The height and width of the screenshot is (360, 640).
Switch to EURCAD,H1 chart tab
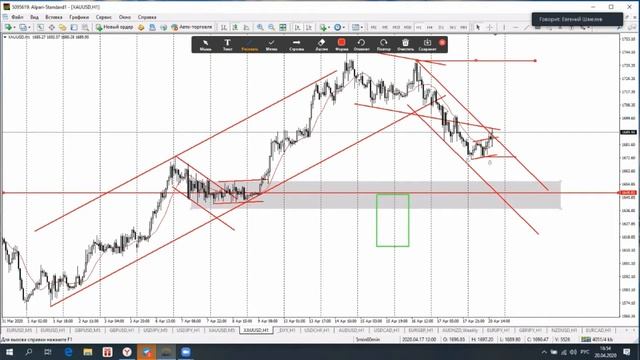[598, 330]
